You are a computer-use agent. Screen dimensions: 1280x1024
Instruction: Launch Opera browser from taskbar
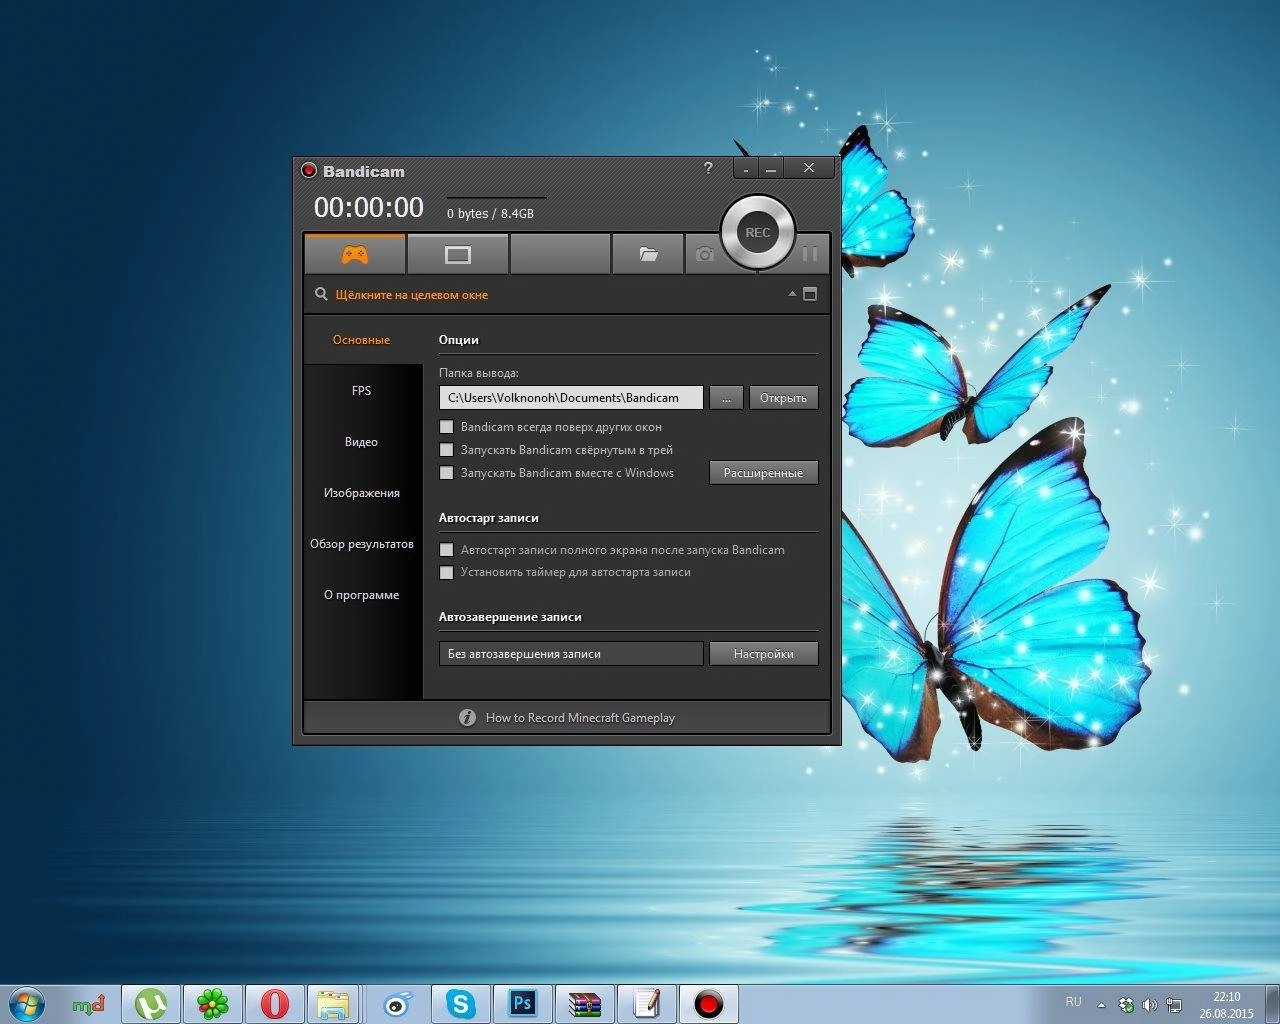point(275,1004)
